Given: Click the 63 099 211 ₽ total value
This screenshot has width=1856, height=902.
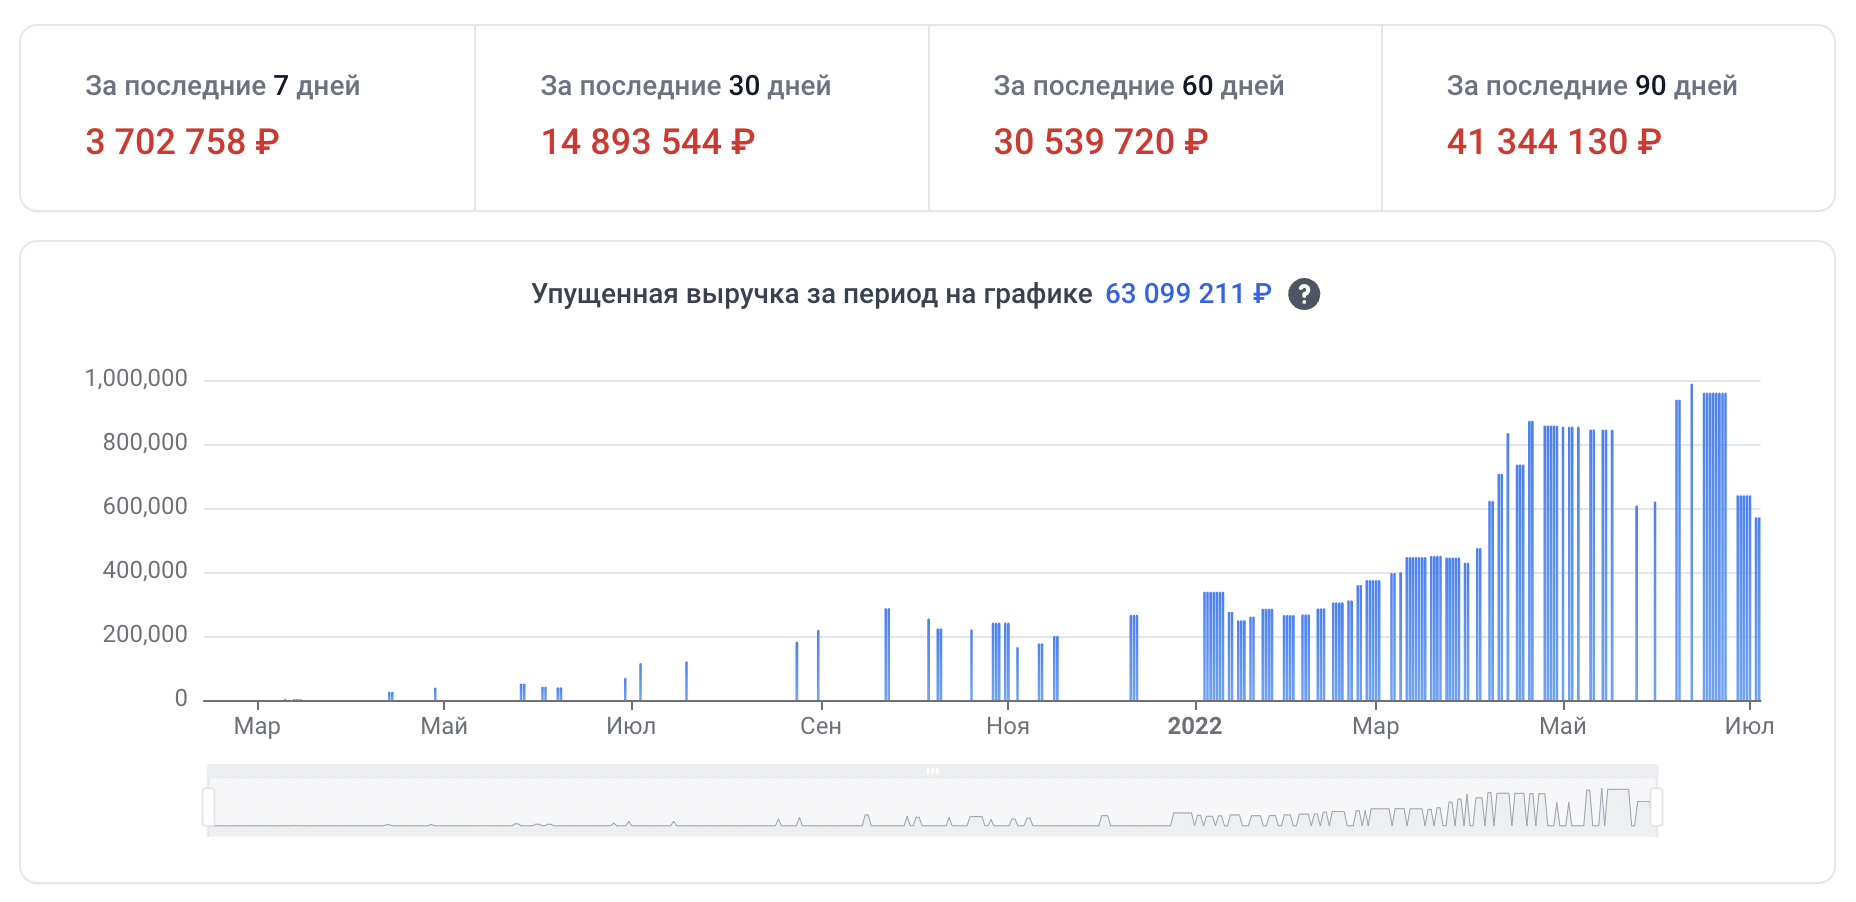Looking at the screenshot, I should point(1188,294).
